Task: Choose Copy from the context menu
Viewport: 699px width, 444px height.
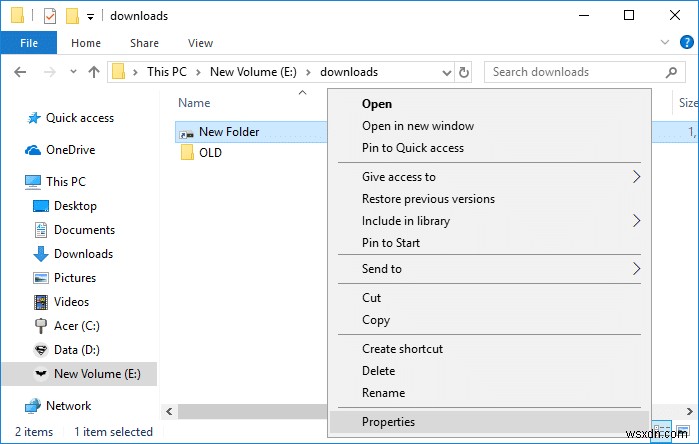Action: [x=489, y=320]
